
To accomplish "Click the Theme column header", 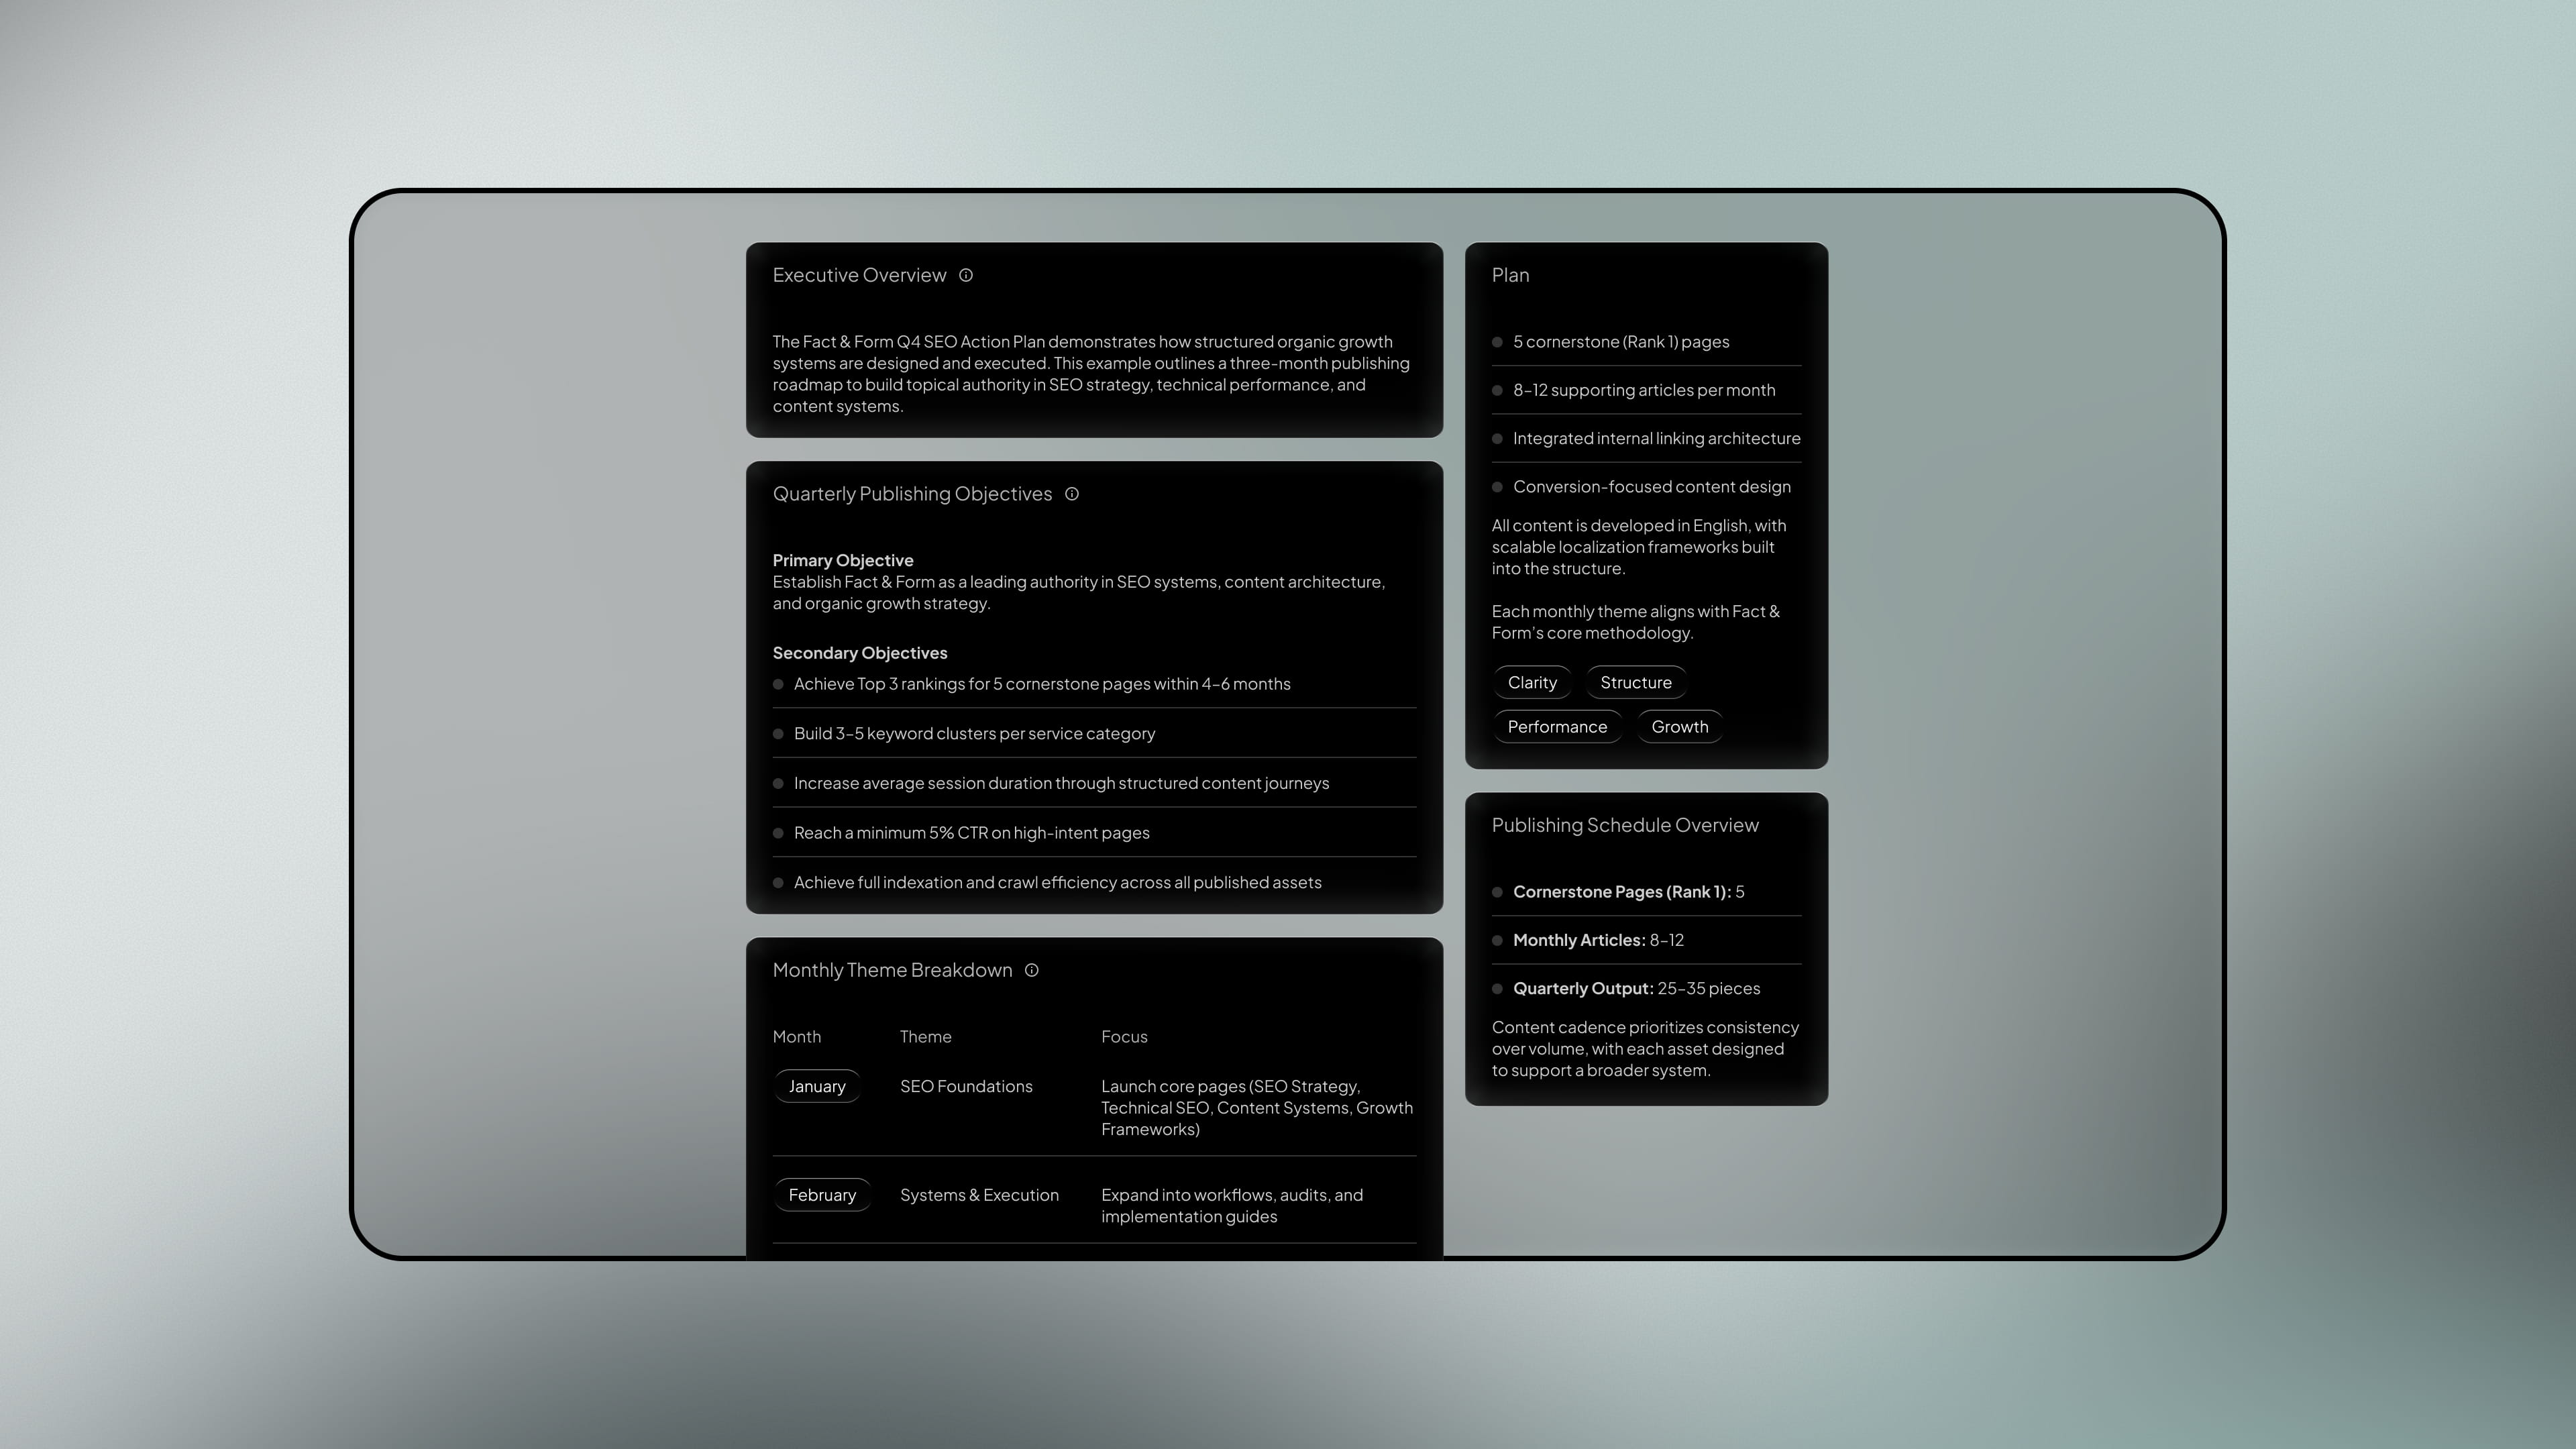I will pyautogui.click(x=925, y=1037).
